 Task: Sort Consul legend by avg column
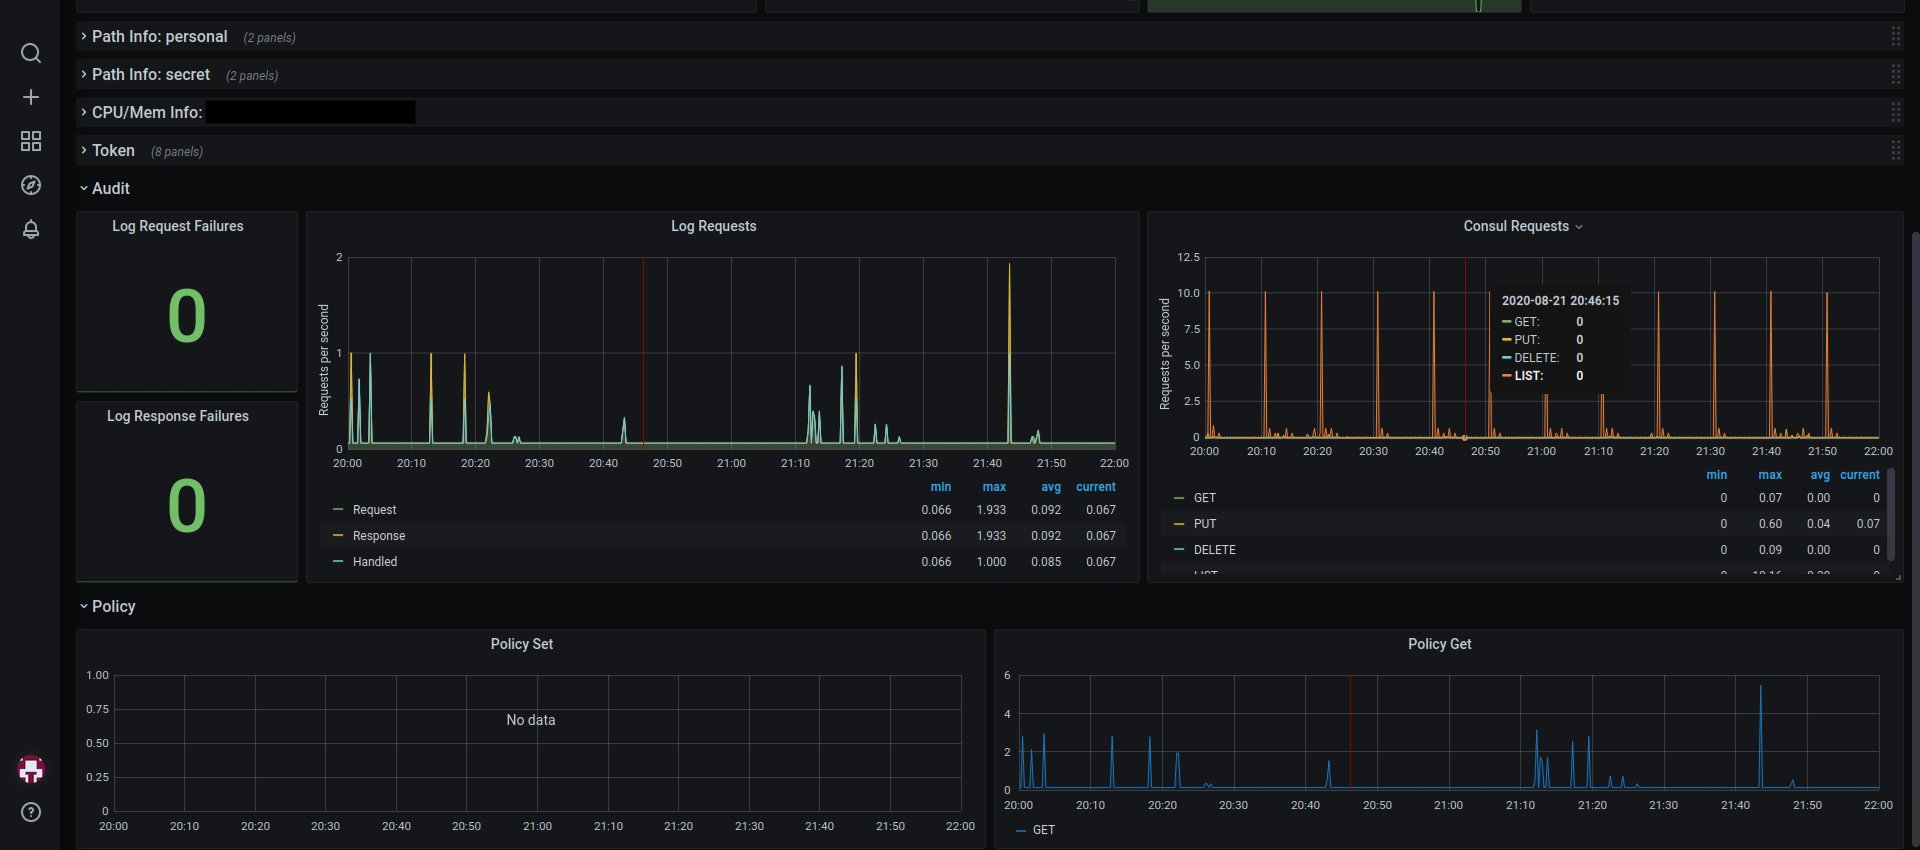click(x=1820, y=475)
